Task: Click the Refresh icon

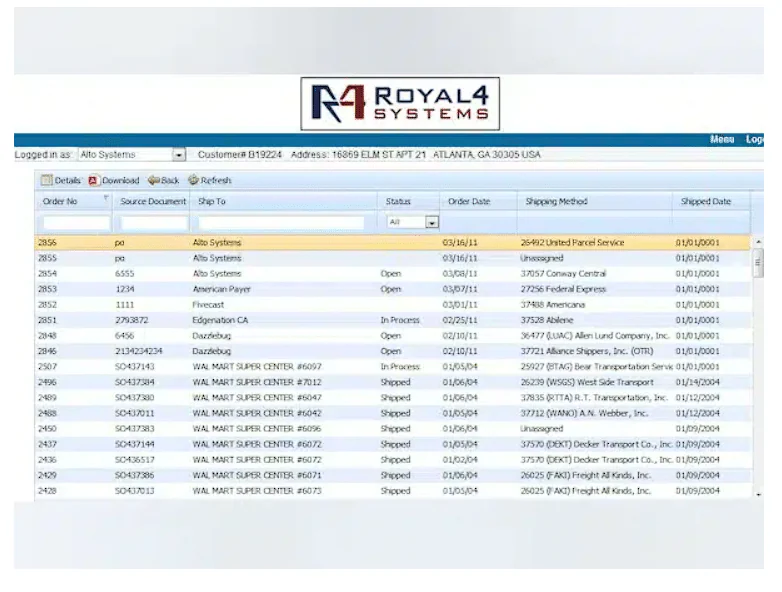Action: [193, 180]
